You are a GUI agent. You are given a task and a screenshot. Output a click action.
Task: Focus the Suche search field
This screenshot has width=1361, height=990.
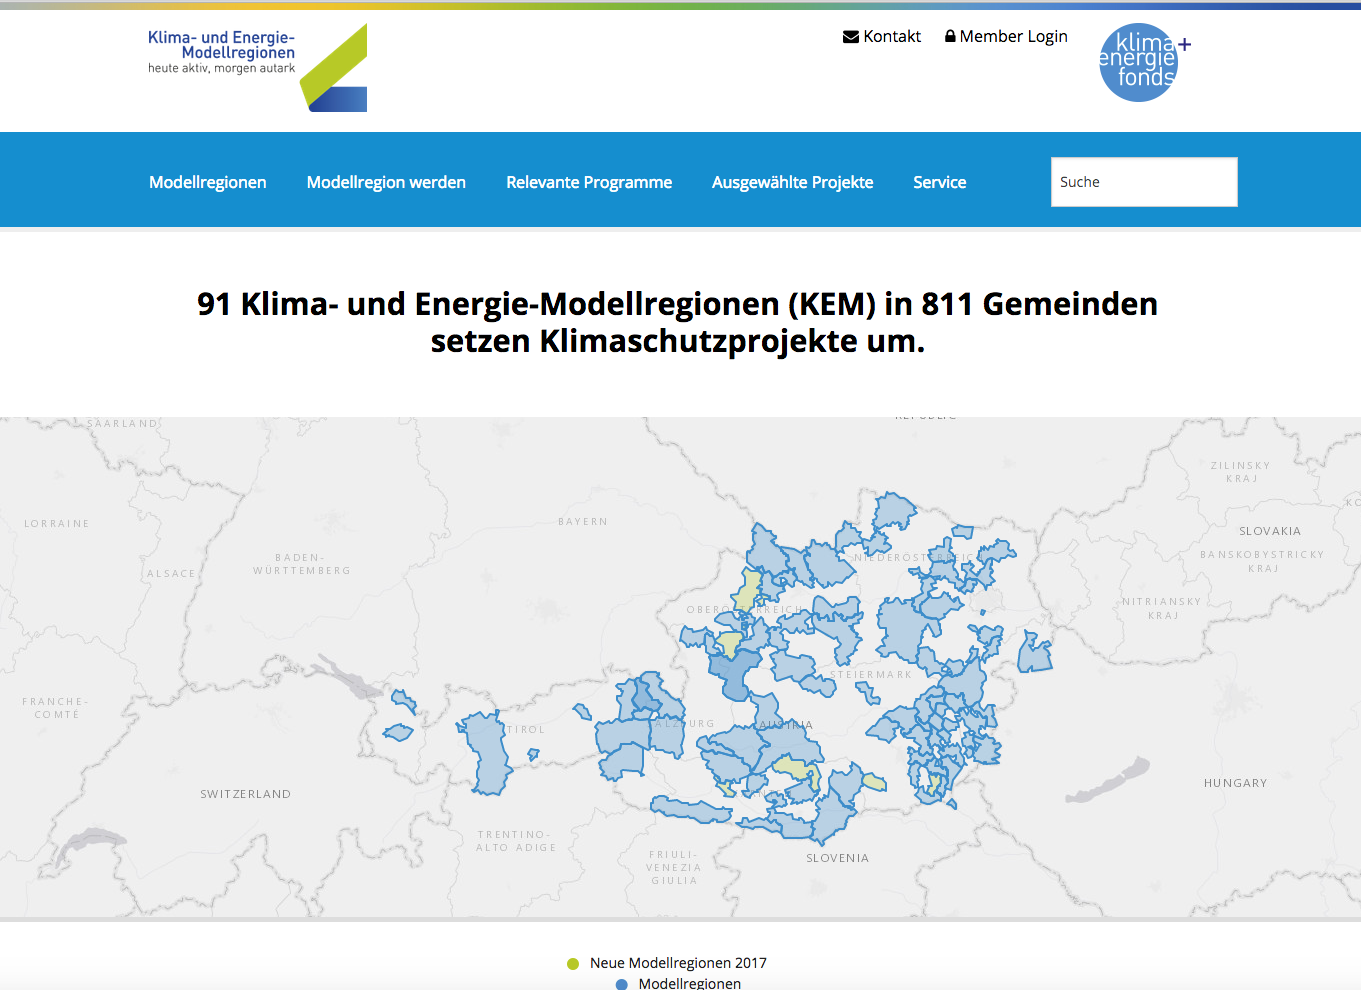pyautogui.click(x=1144, y=182)
